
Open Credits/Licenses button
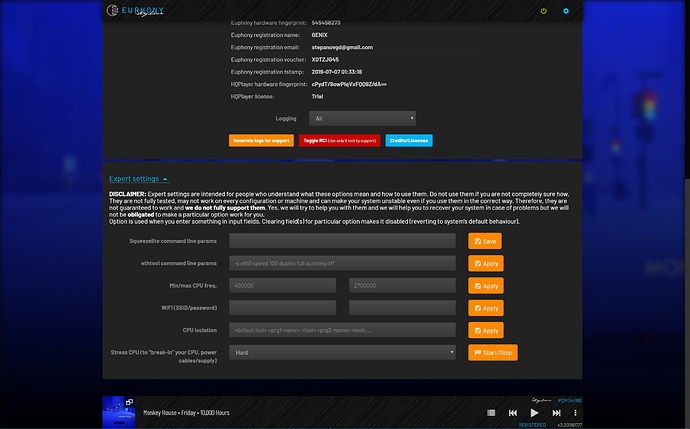point(409,140)
